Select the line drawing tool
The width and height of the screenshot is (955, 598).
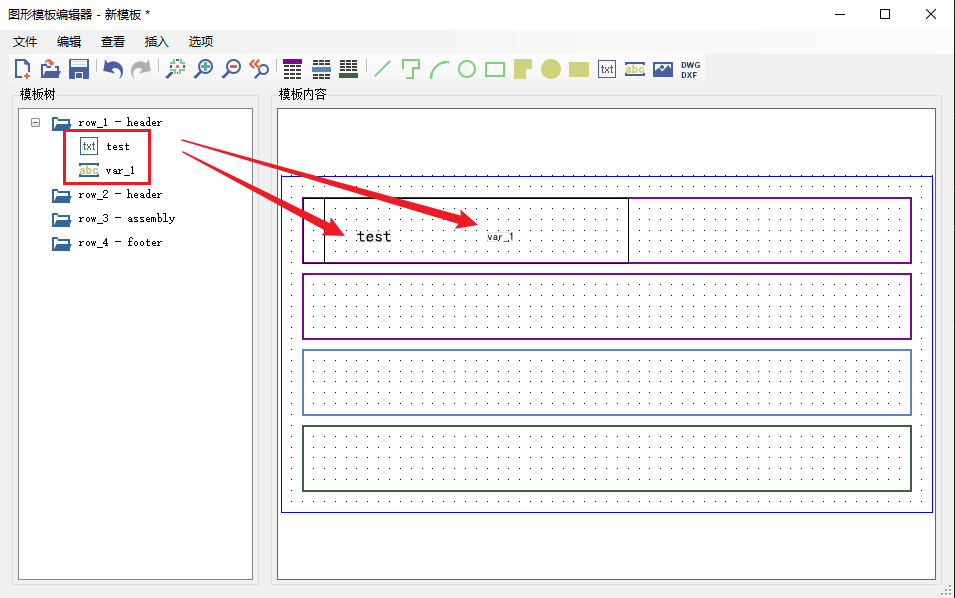[382, 69]
